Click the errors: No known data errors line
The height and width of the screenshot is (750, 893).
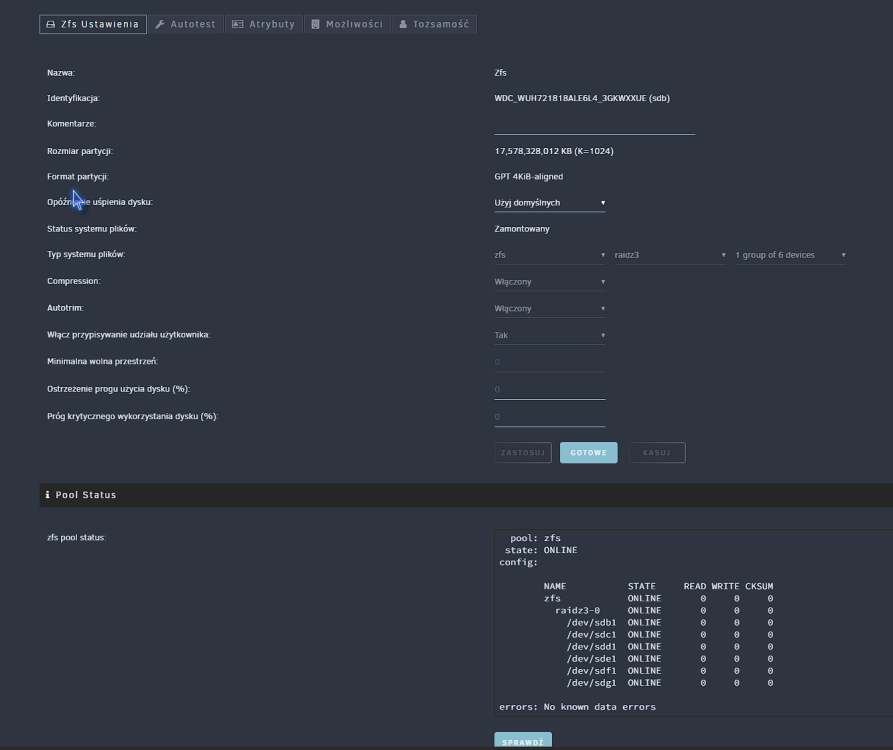pos(577,707)
